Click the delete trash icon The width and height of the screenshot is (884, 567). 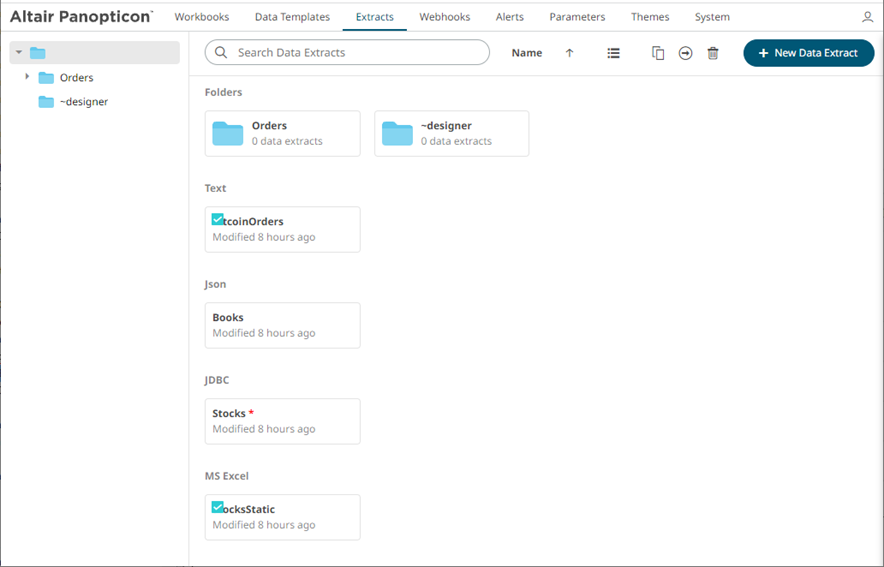pos(713,53)
